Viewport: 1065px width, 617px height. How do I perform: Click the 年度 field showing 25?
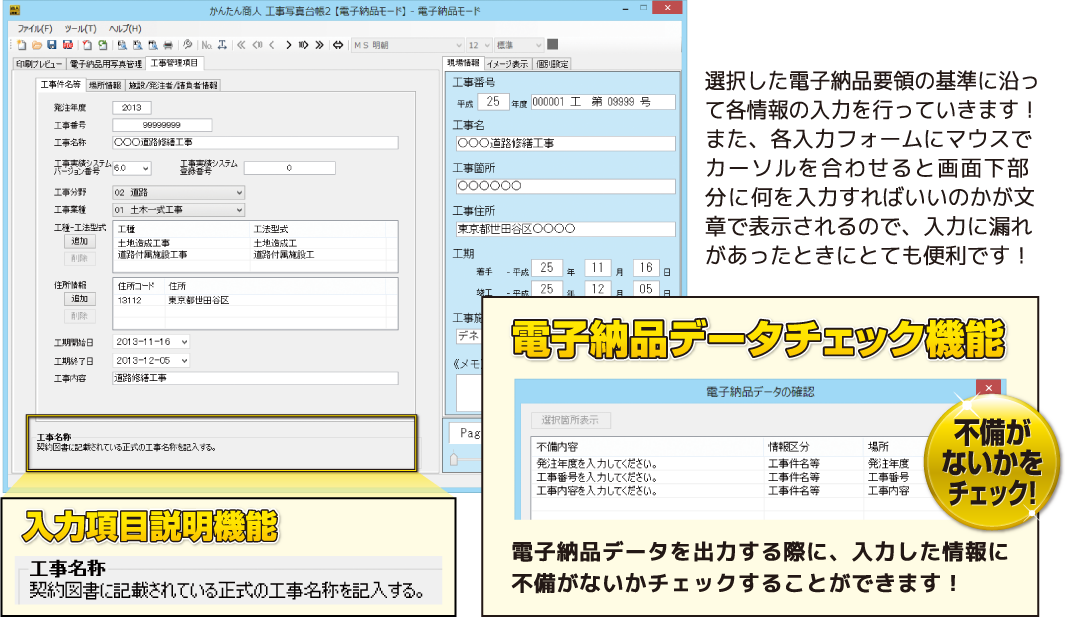tap(493, 102)
